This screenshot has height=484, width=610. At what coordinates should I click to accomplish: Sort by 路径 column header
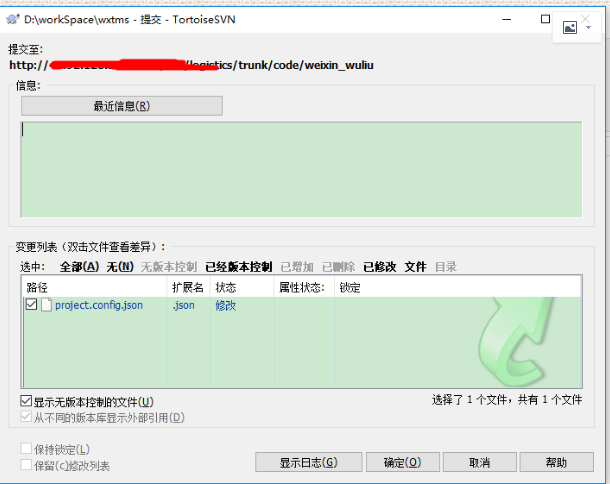coord(94,288)
